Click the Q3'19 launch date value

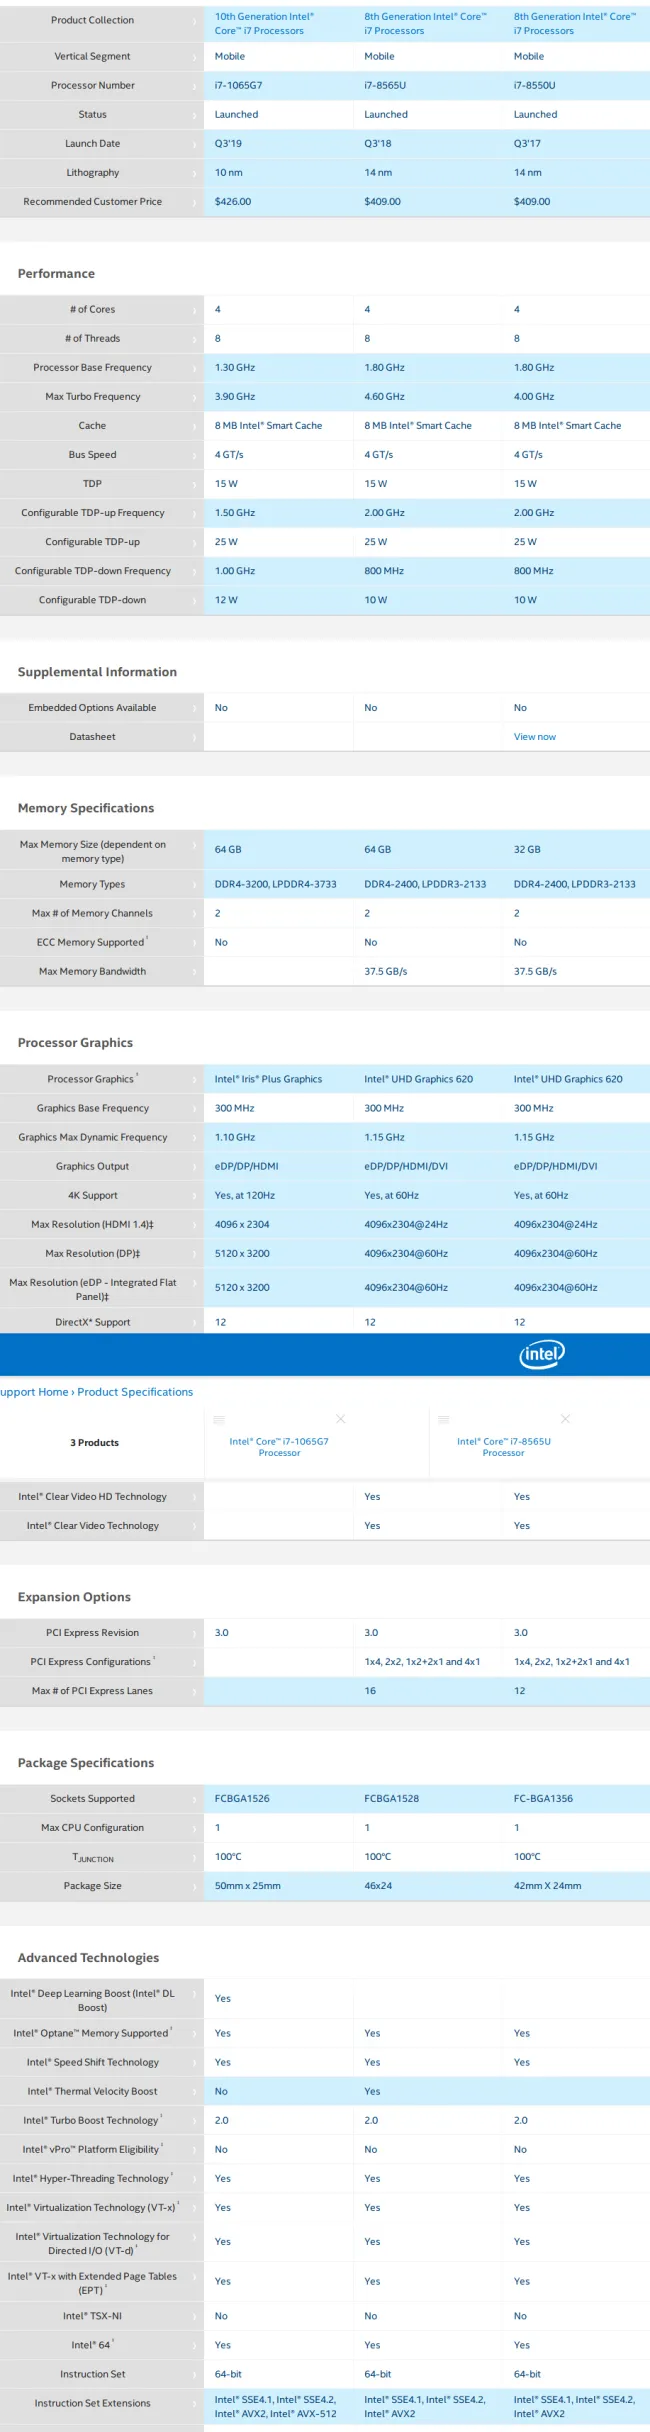click(x=228, y=144)
